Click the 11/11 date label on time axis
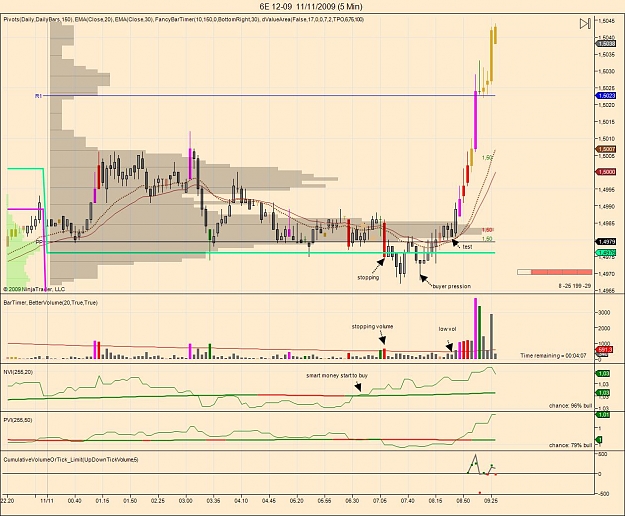 [47, 501]
